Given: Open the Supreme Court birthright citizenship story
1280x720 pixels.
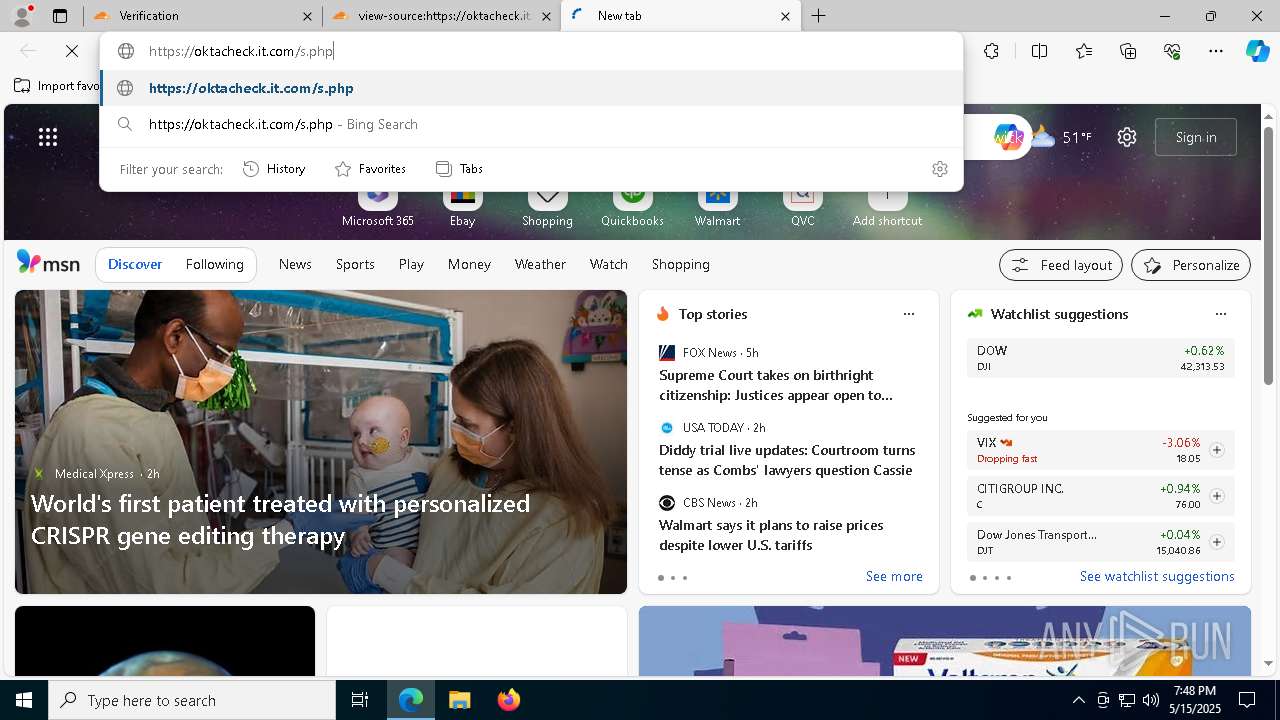Looking at the screenshot, I should 776,385.
